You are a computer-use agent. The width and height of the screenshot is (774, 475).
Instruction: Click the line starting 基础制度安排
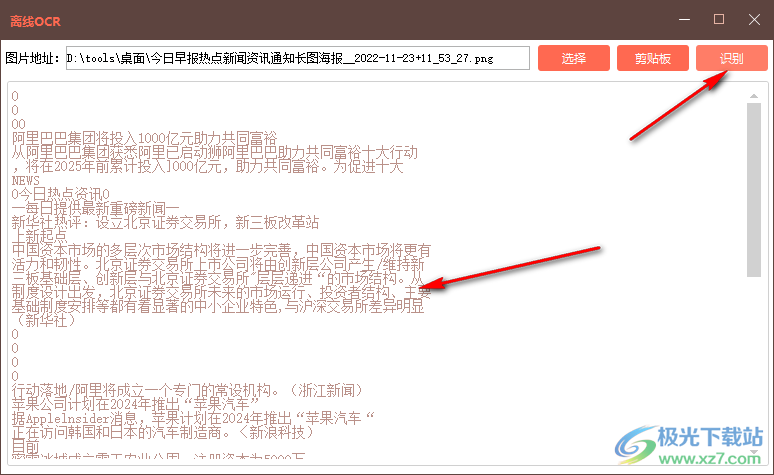pyautogui.click(x=218, y=307)
